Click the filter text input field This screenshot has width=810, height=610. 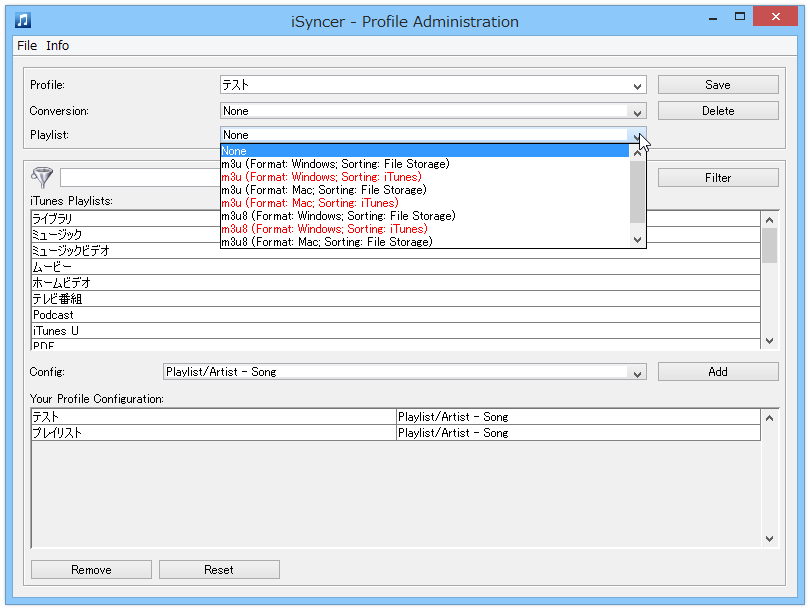coord(140,178)
